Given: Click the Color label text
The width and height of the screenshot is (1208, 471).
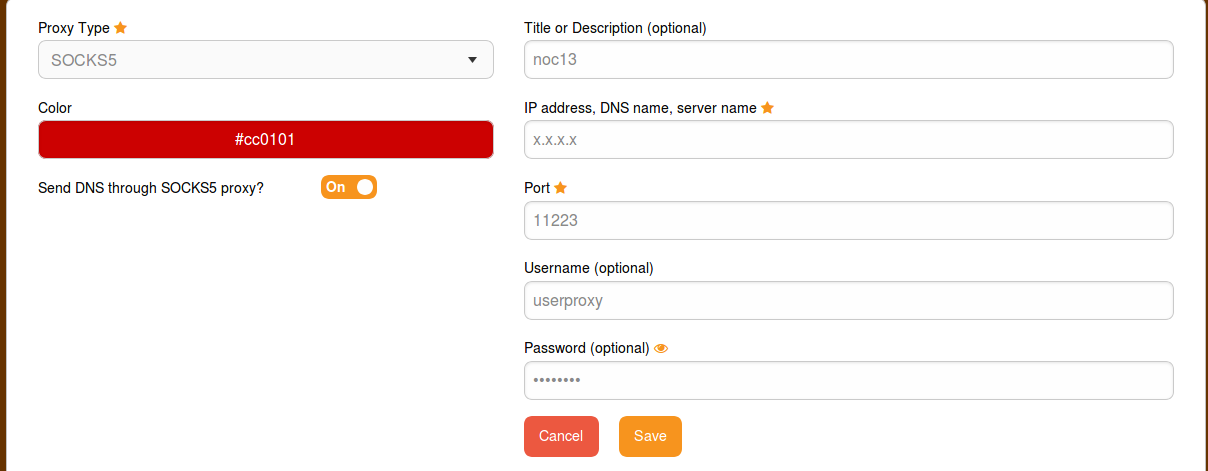Looking at the screenshot, I should point(55,108).
